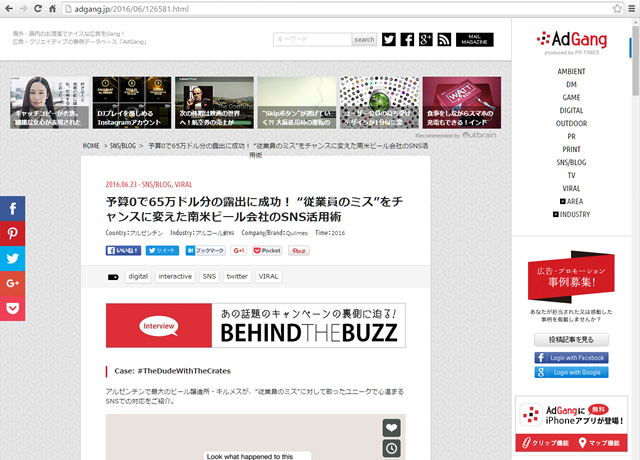Click the Twitter icon in the header

pos(387,40)
